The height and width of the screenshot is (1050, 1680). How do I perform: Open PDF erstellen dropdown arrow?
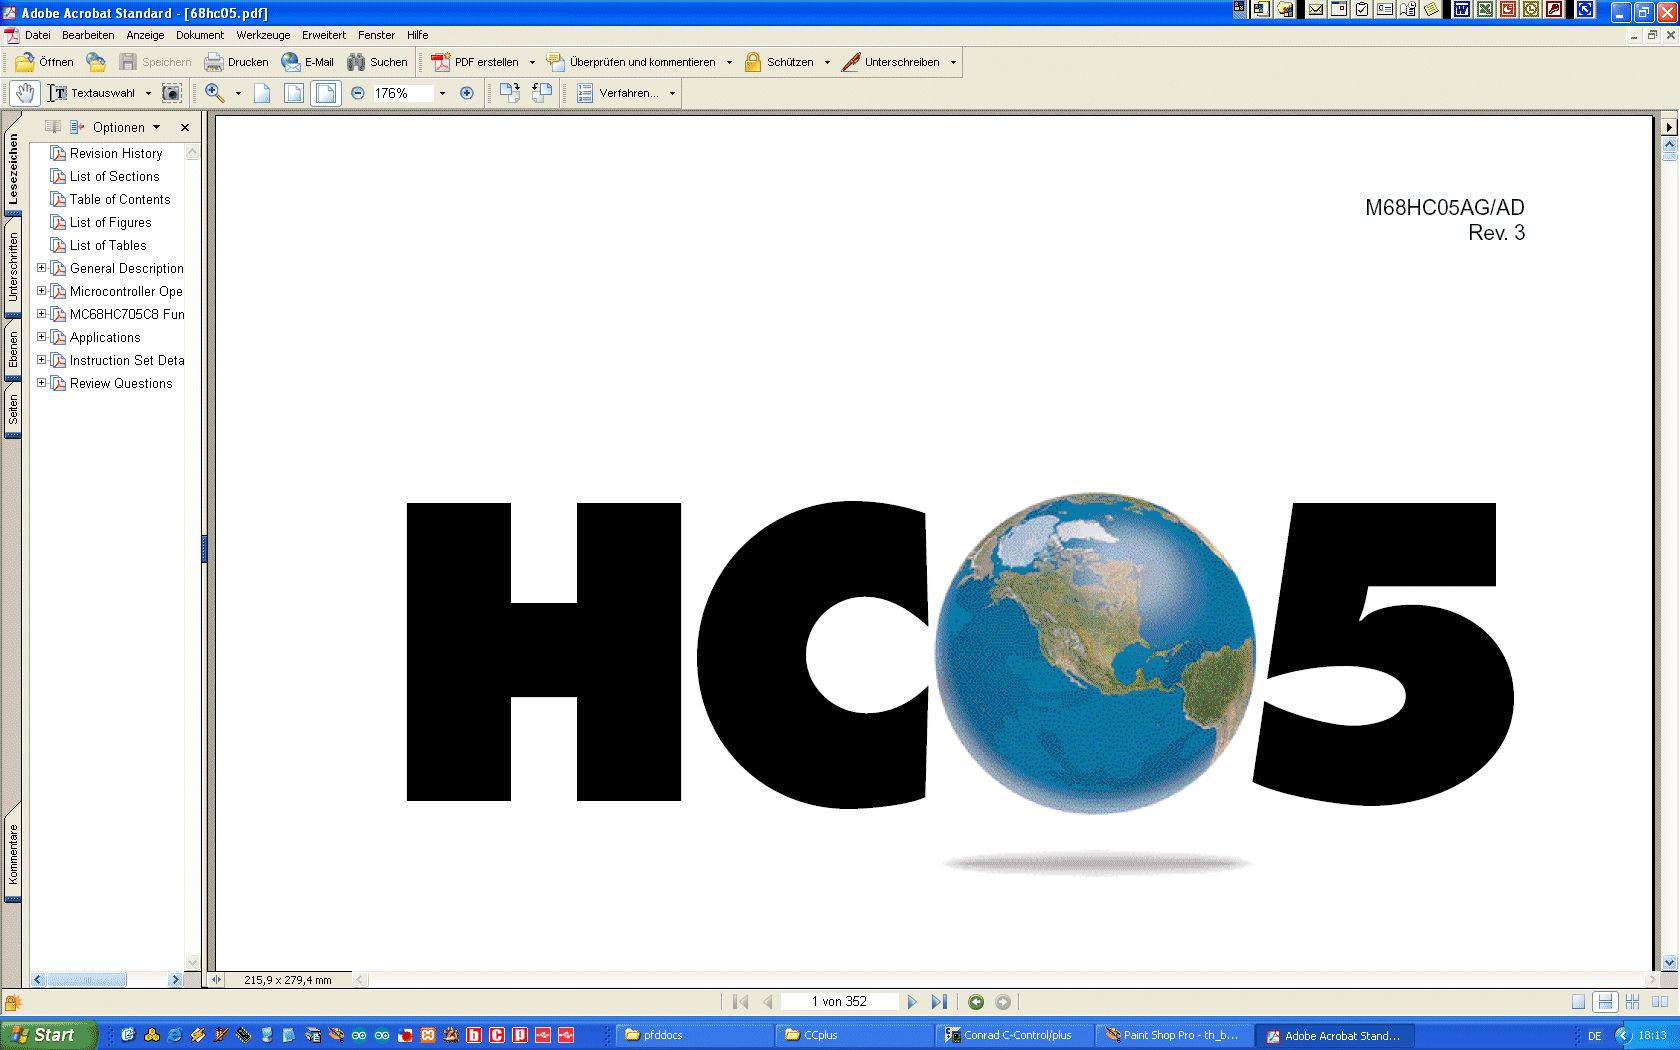tap(532, 62)
